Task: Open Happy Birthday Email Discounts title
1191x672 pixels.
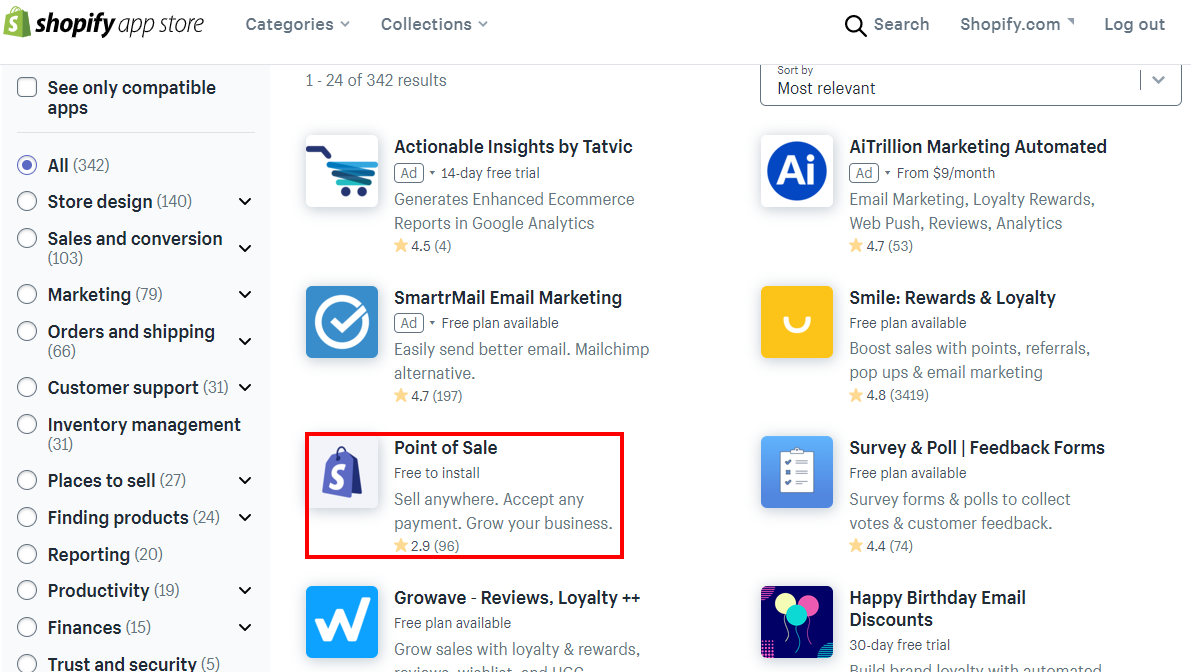Action: point(937,609)
